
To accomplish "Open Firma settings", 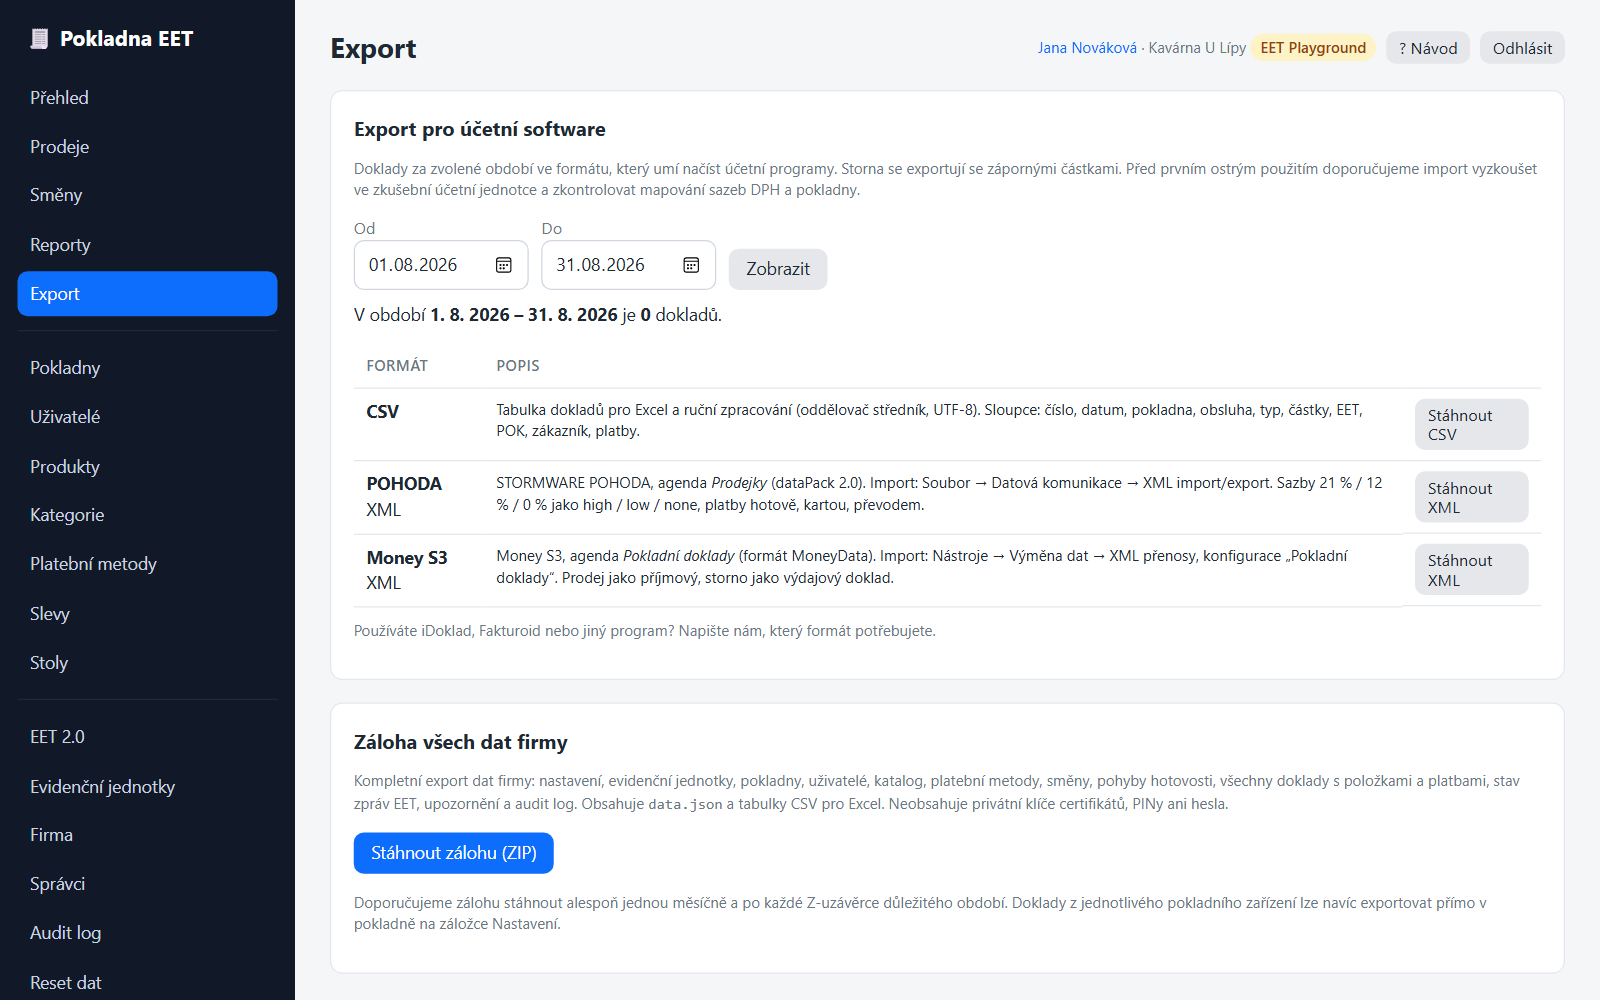I will point(147,835).
